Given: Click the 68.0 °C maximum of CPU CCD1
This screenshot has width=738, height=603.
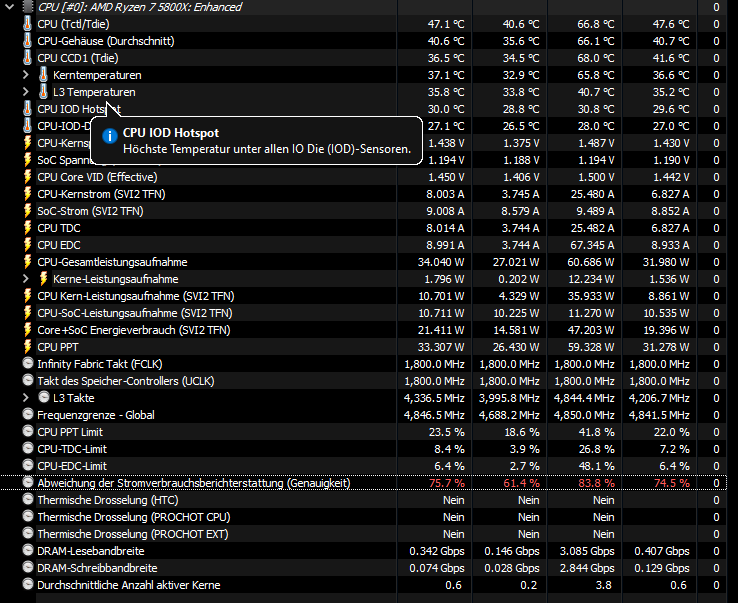Looking at the screenshot, I should point(596,58).
